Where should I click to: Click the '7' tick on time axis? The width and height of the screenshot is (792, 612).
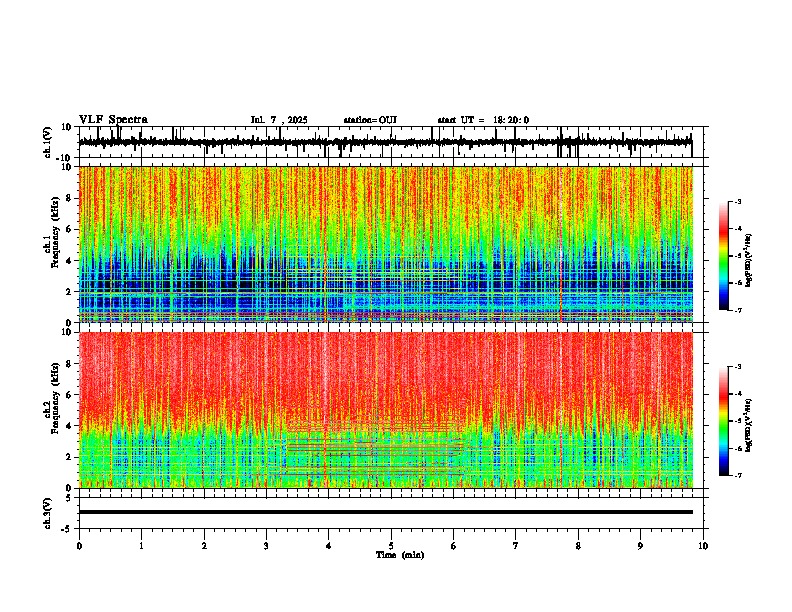click(x=516, y=546)
